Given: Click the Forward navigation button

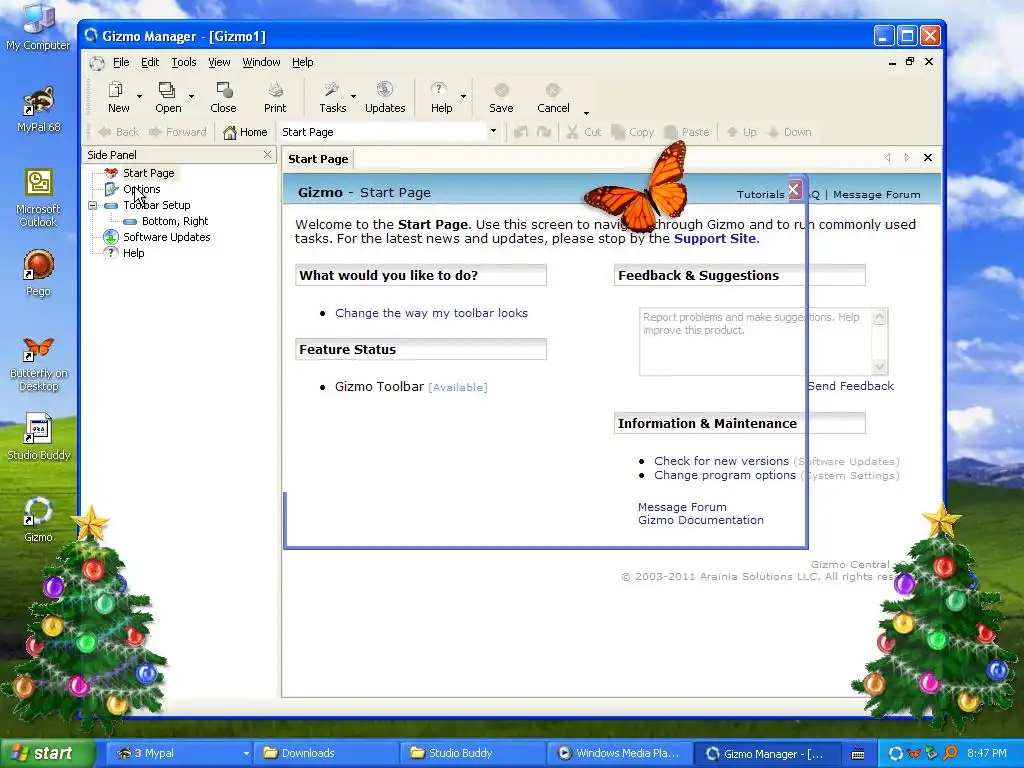Looking at the screenshot, I should pyautogui.click(x=178, y=132).
